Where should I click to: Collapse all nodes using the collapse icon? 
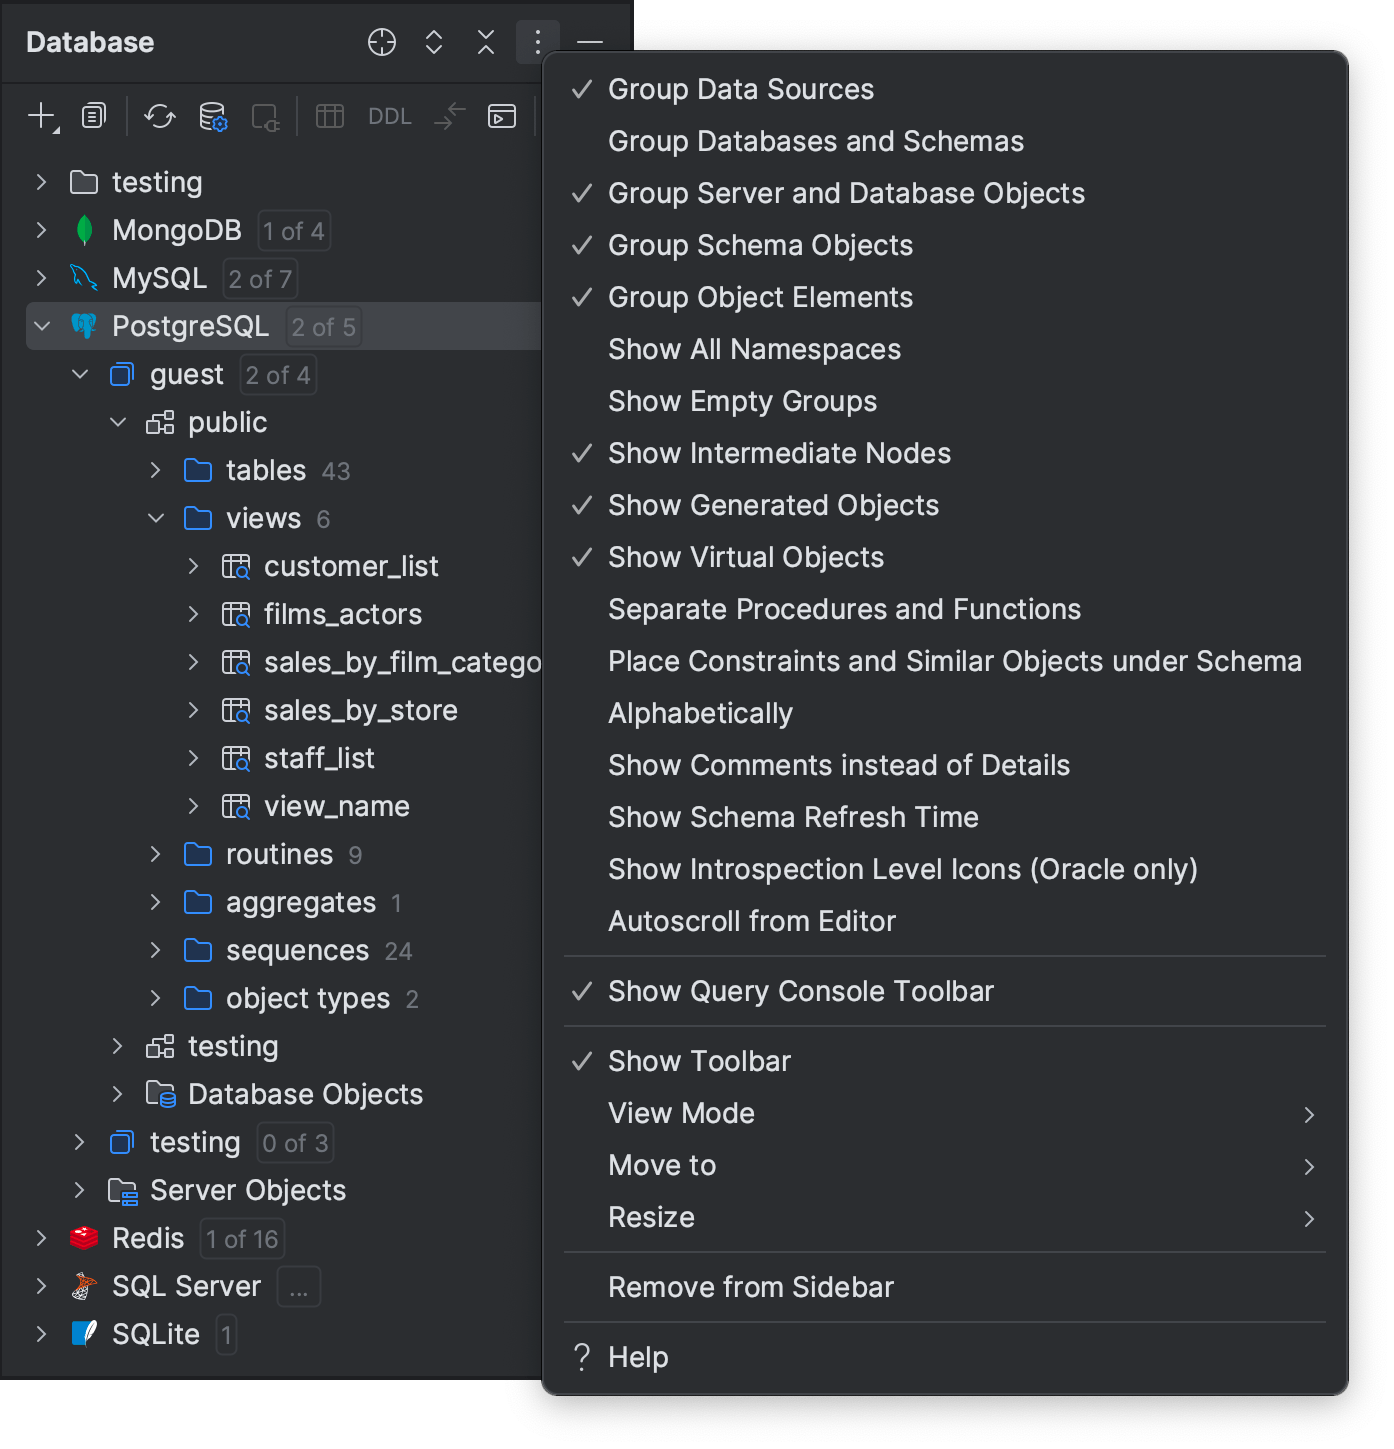pyautogui.click(x=486, y=43)
